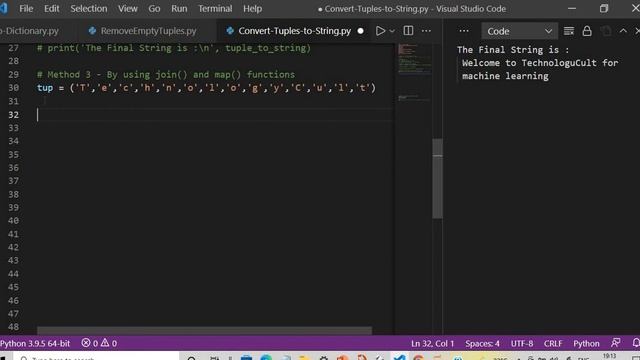The image size is (640, 360).
Task: Open the output log in editor
Action: 606,31
